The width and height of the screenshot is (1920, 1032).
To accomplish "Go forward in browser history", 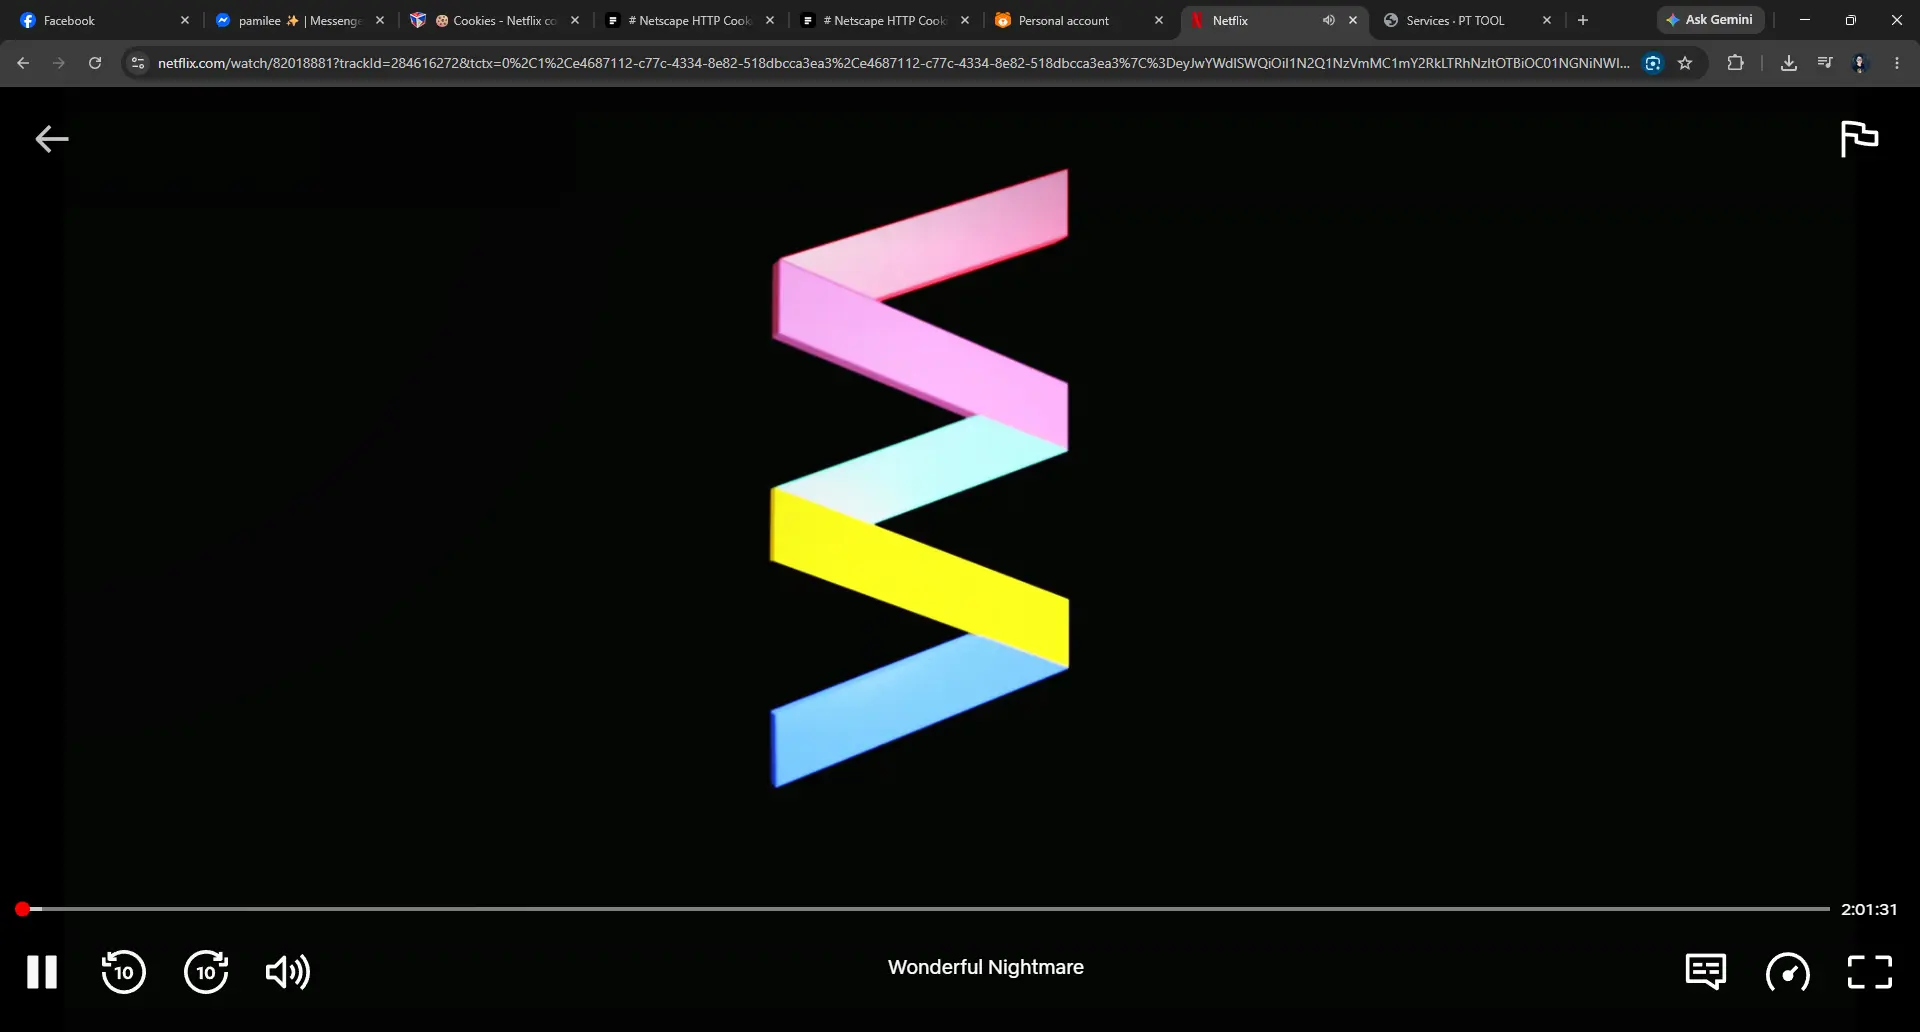I will (x=59, y=63).
